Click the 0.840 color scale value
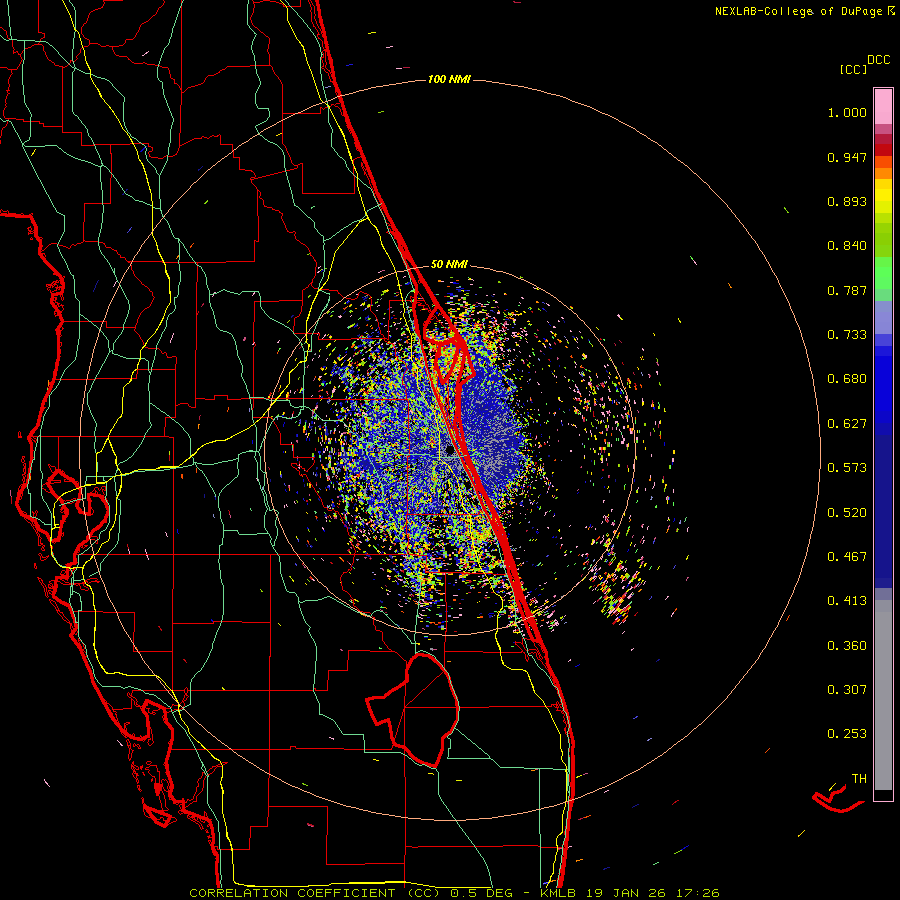 tap(847, 246)
